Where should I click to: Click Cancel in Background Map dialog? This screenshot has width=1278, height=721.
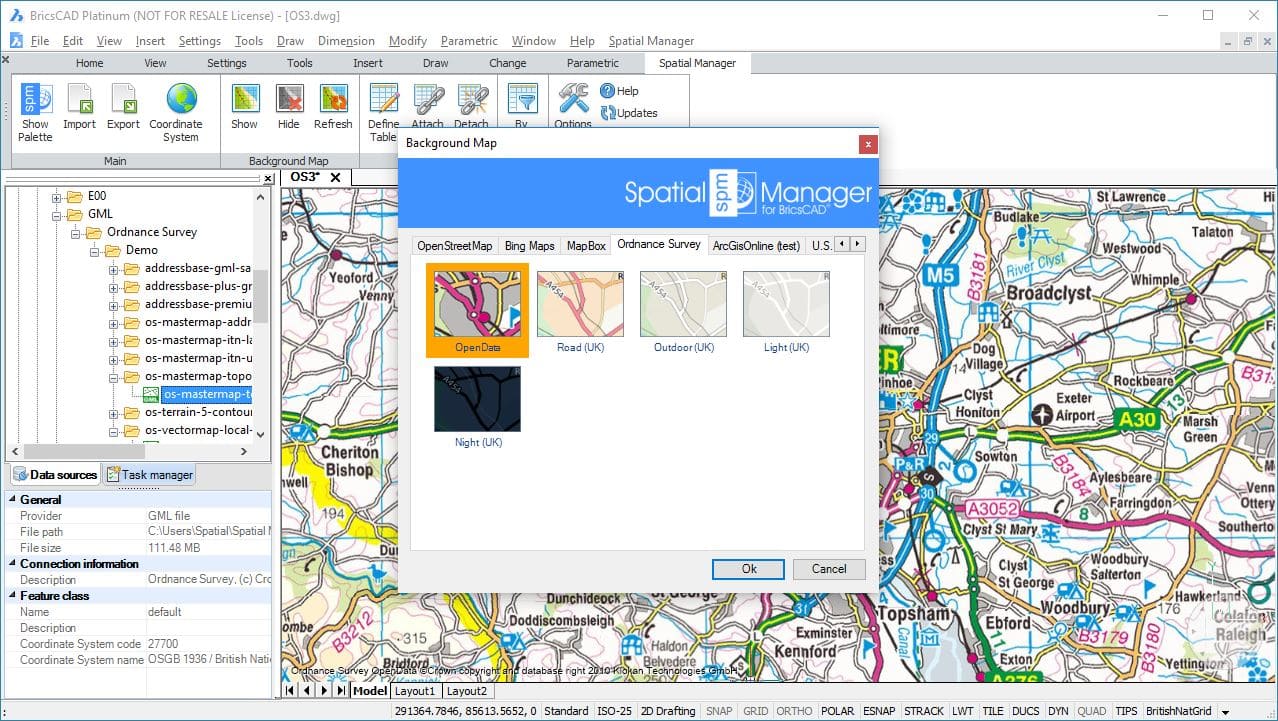tap(829, 569)
